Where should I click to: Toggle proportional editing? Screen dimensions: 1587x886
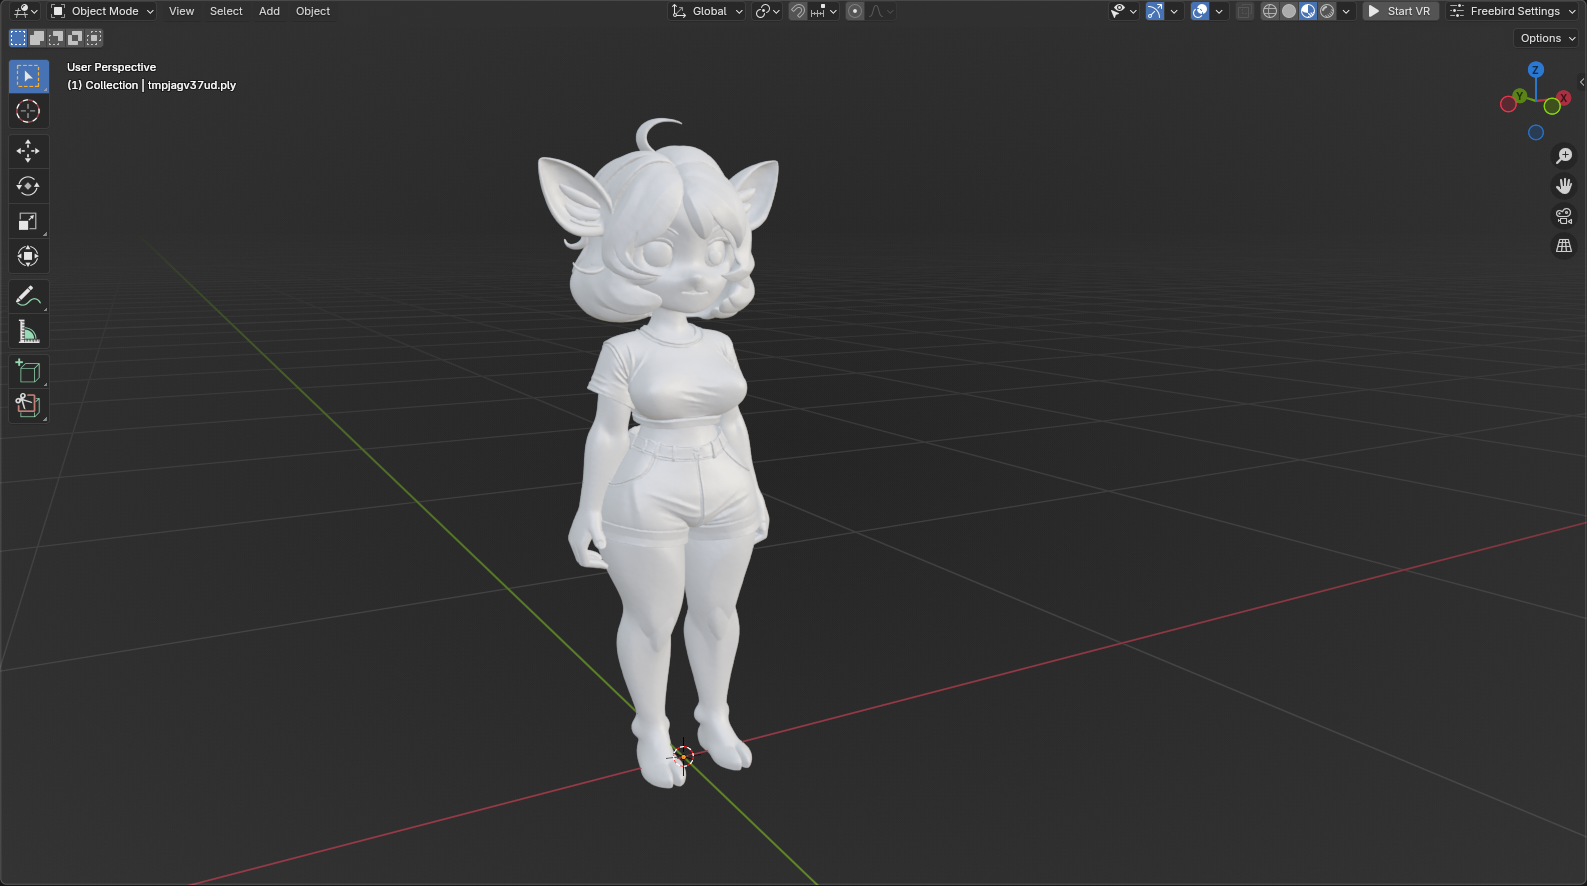pos(855,11)
